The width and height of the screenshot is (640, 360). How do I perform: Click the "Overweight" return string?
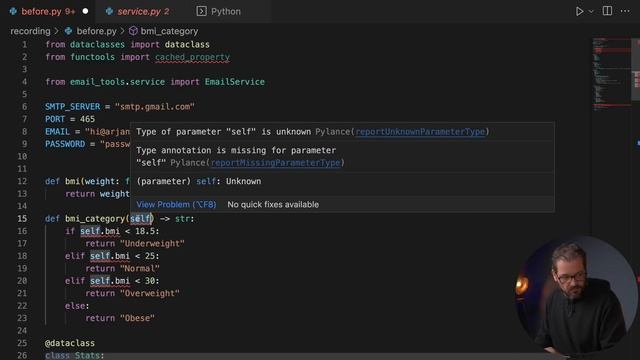[150, 293]
